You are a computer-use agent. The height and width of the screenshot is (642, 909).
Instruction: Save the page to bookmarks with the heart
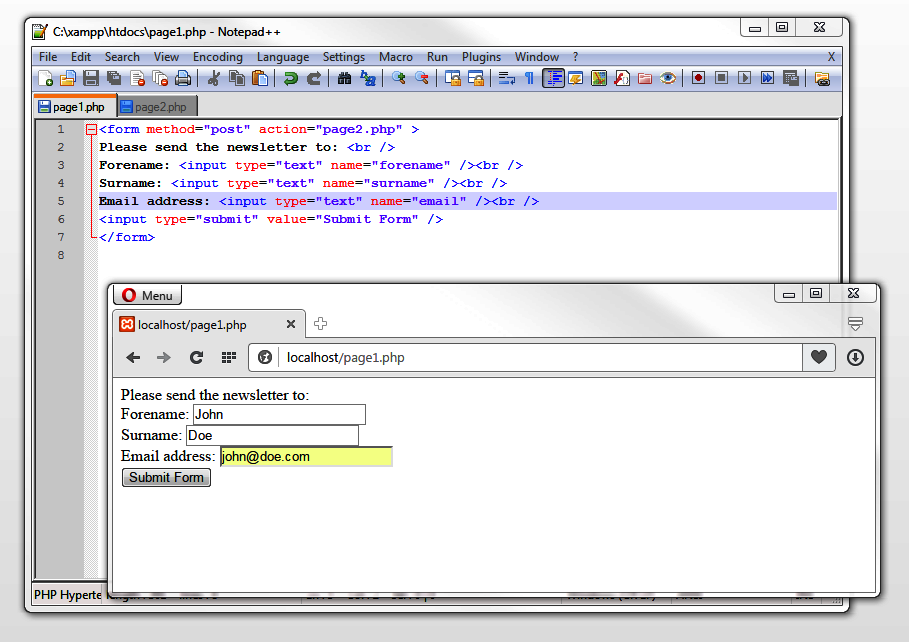(x=818, y=357)
